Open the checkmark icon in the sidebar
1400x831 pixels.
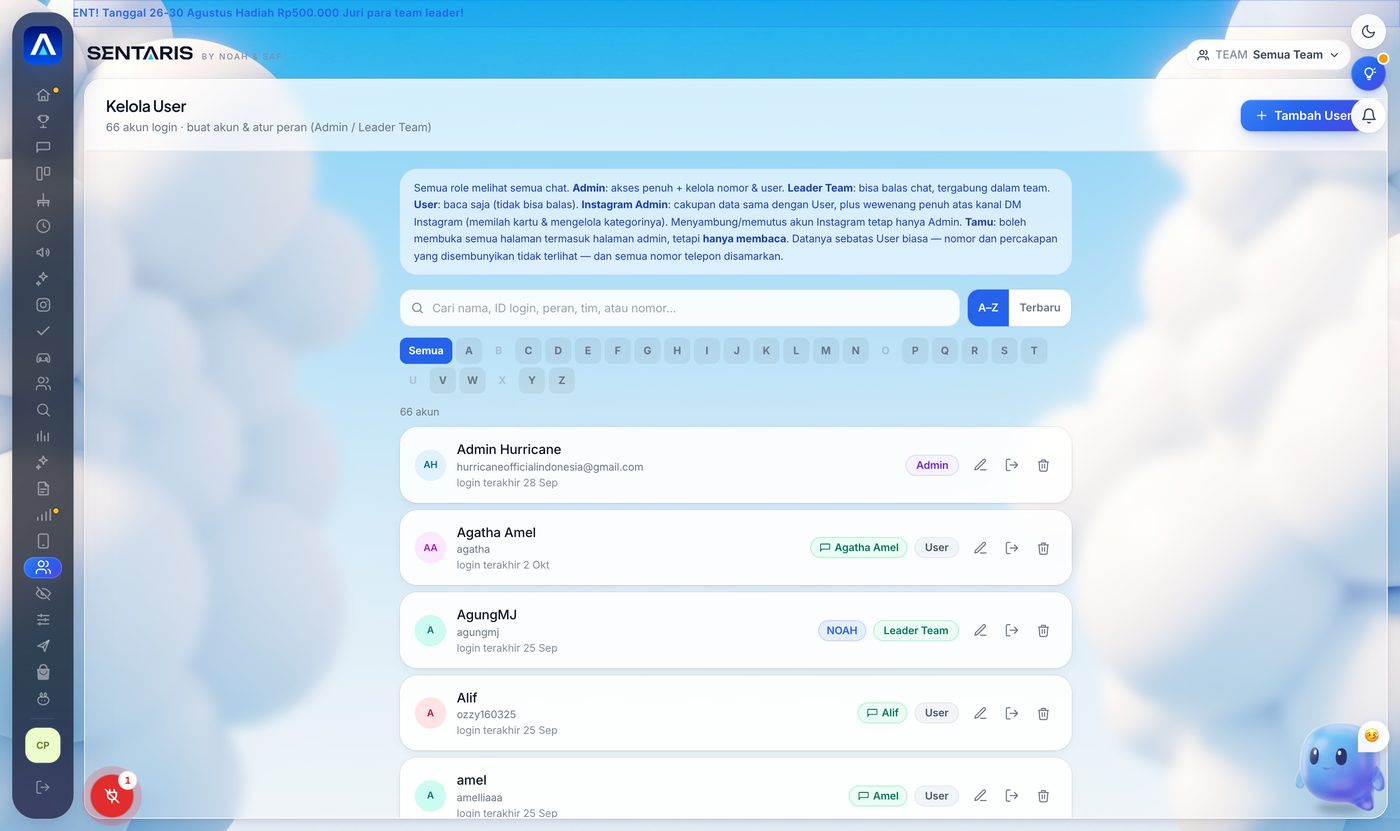point(43,331)
